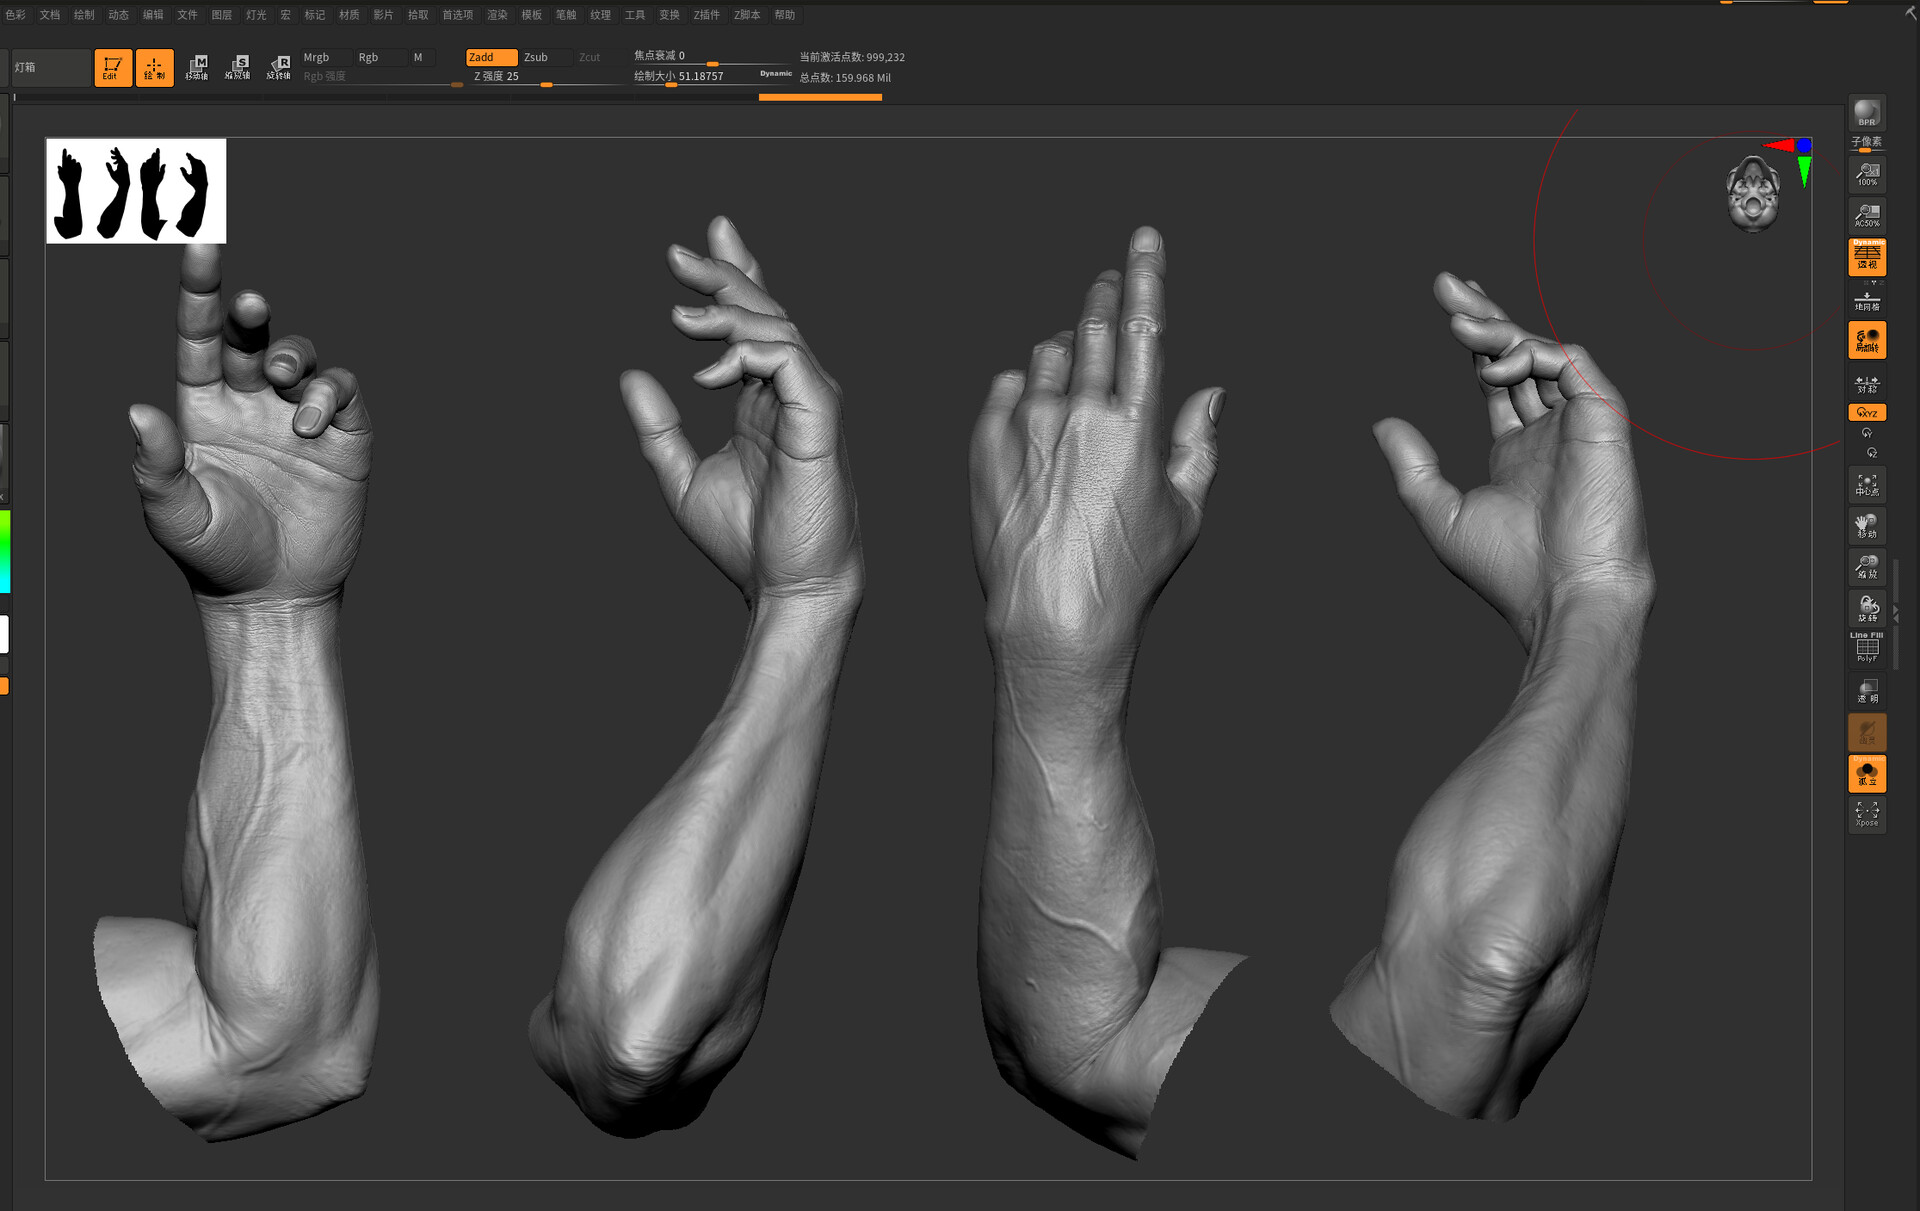Open the 工具 menu
Viewport: 1920px width, 1211px height.
[x=634, y=15]
